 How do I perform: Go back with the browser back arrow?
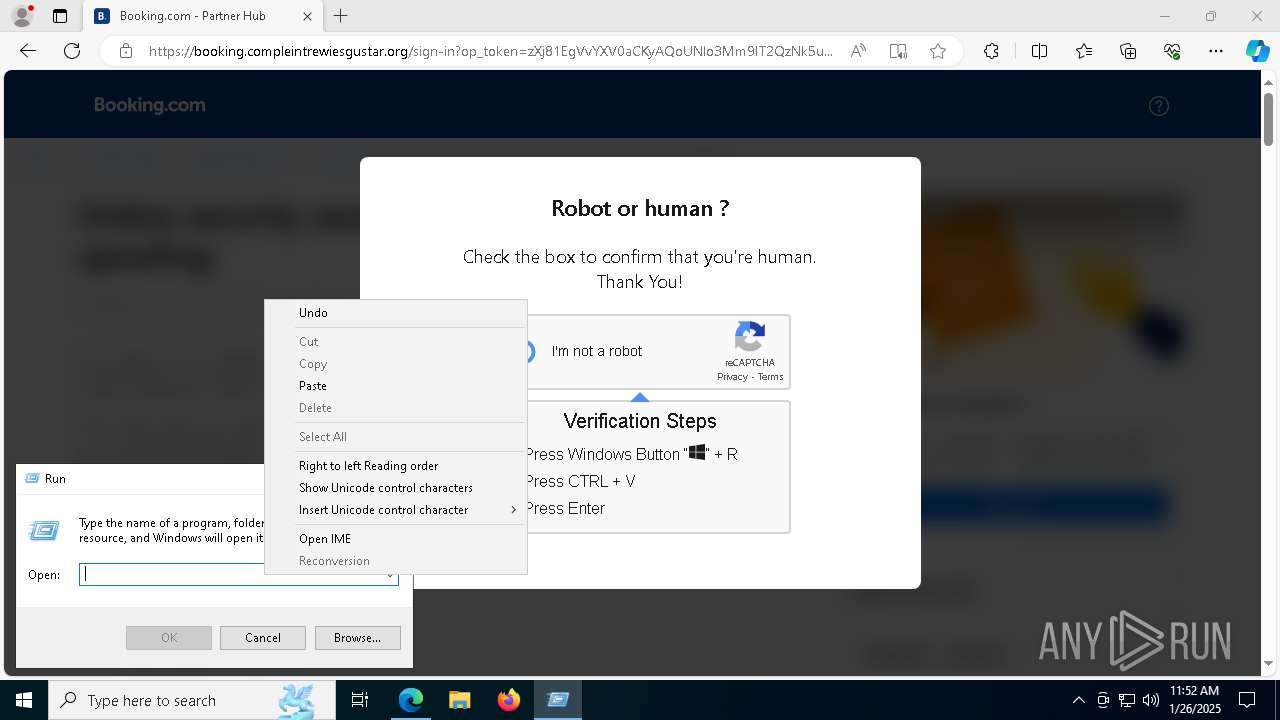click(28, 51)
